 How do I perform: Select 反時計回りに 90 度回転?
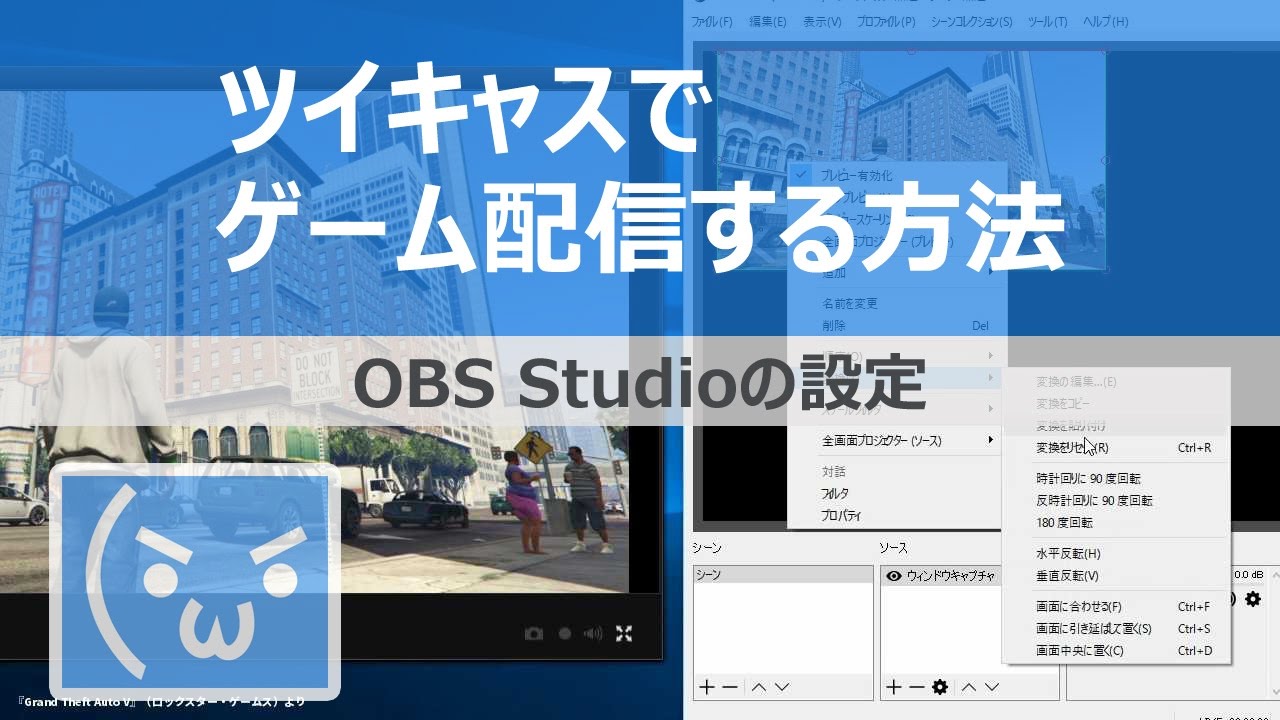[x=1117, y=500]
